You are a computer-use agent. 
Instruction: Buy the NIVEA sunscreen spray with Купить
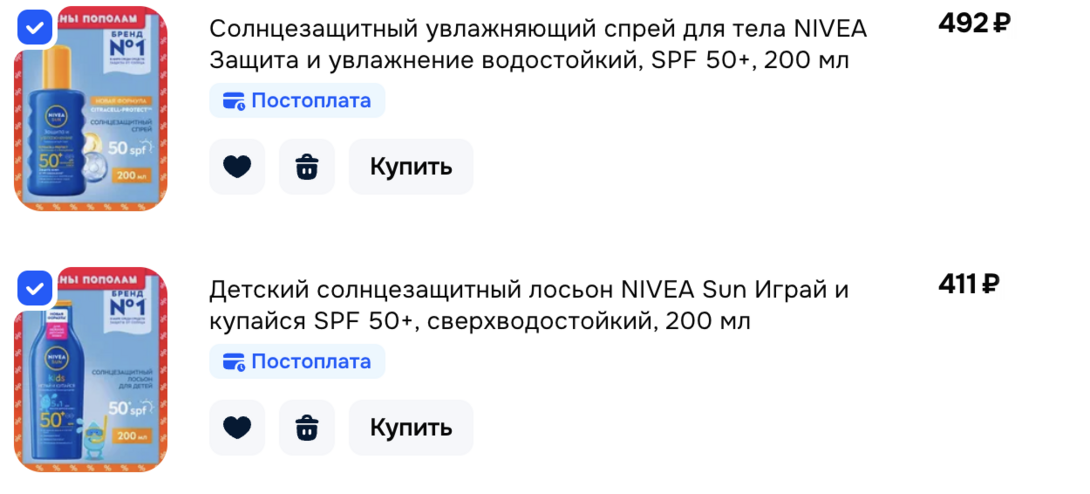click(x=411, y=167)
